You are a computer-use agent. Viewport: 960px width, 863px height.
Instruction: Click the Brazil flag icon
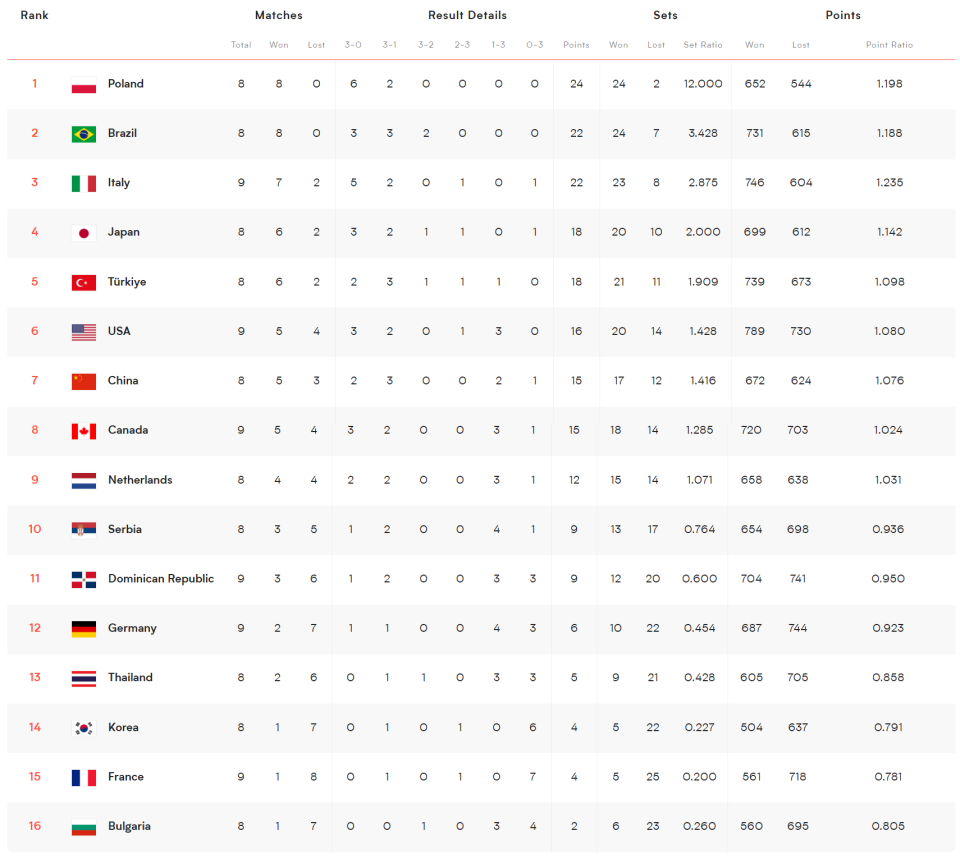point(84,134)
